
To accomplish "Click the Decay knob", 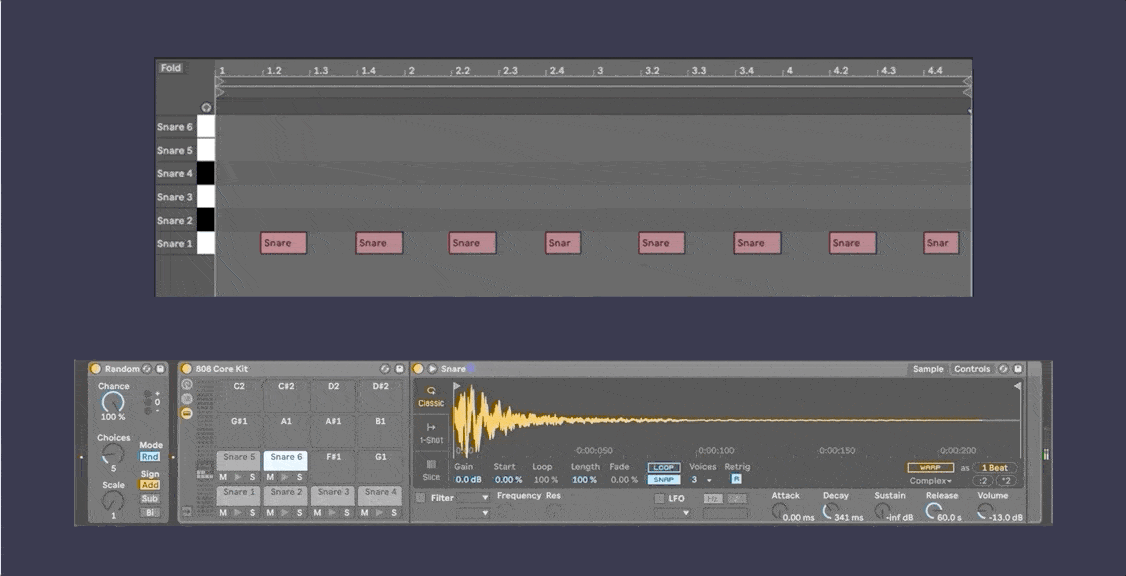I will click(x=830, y=510).
